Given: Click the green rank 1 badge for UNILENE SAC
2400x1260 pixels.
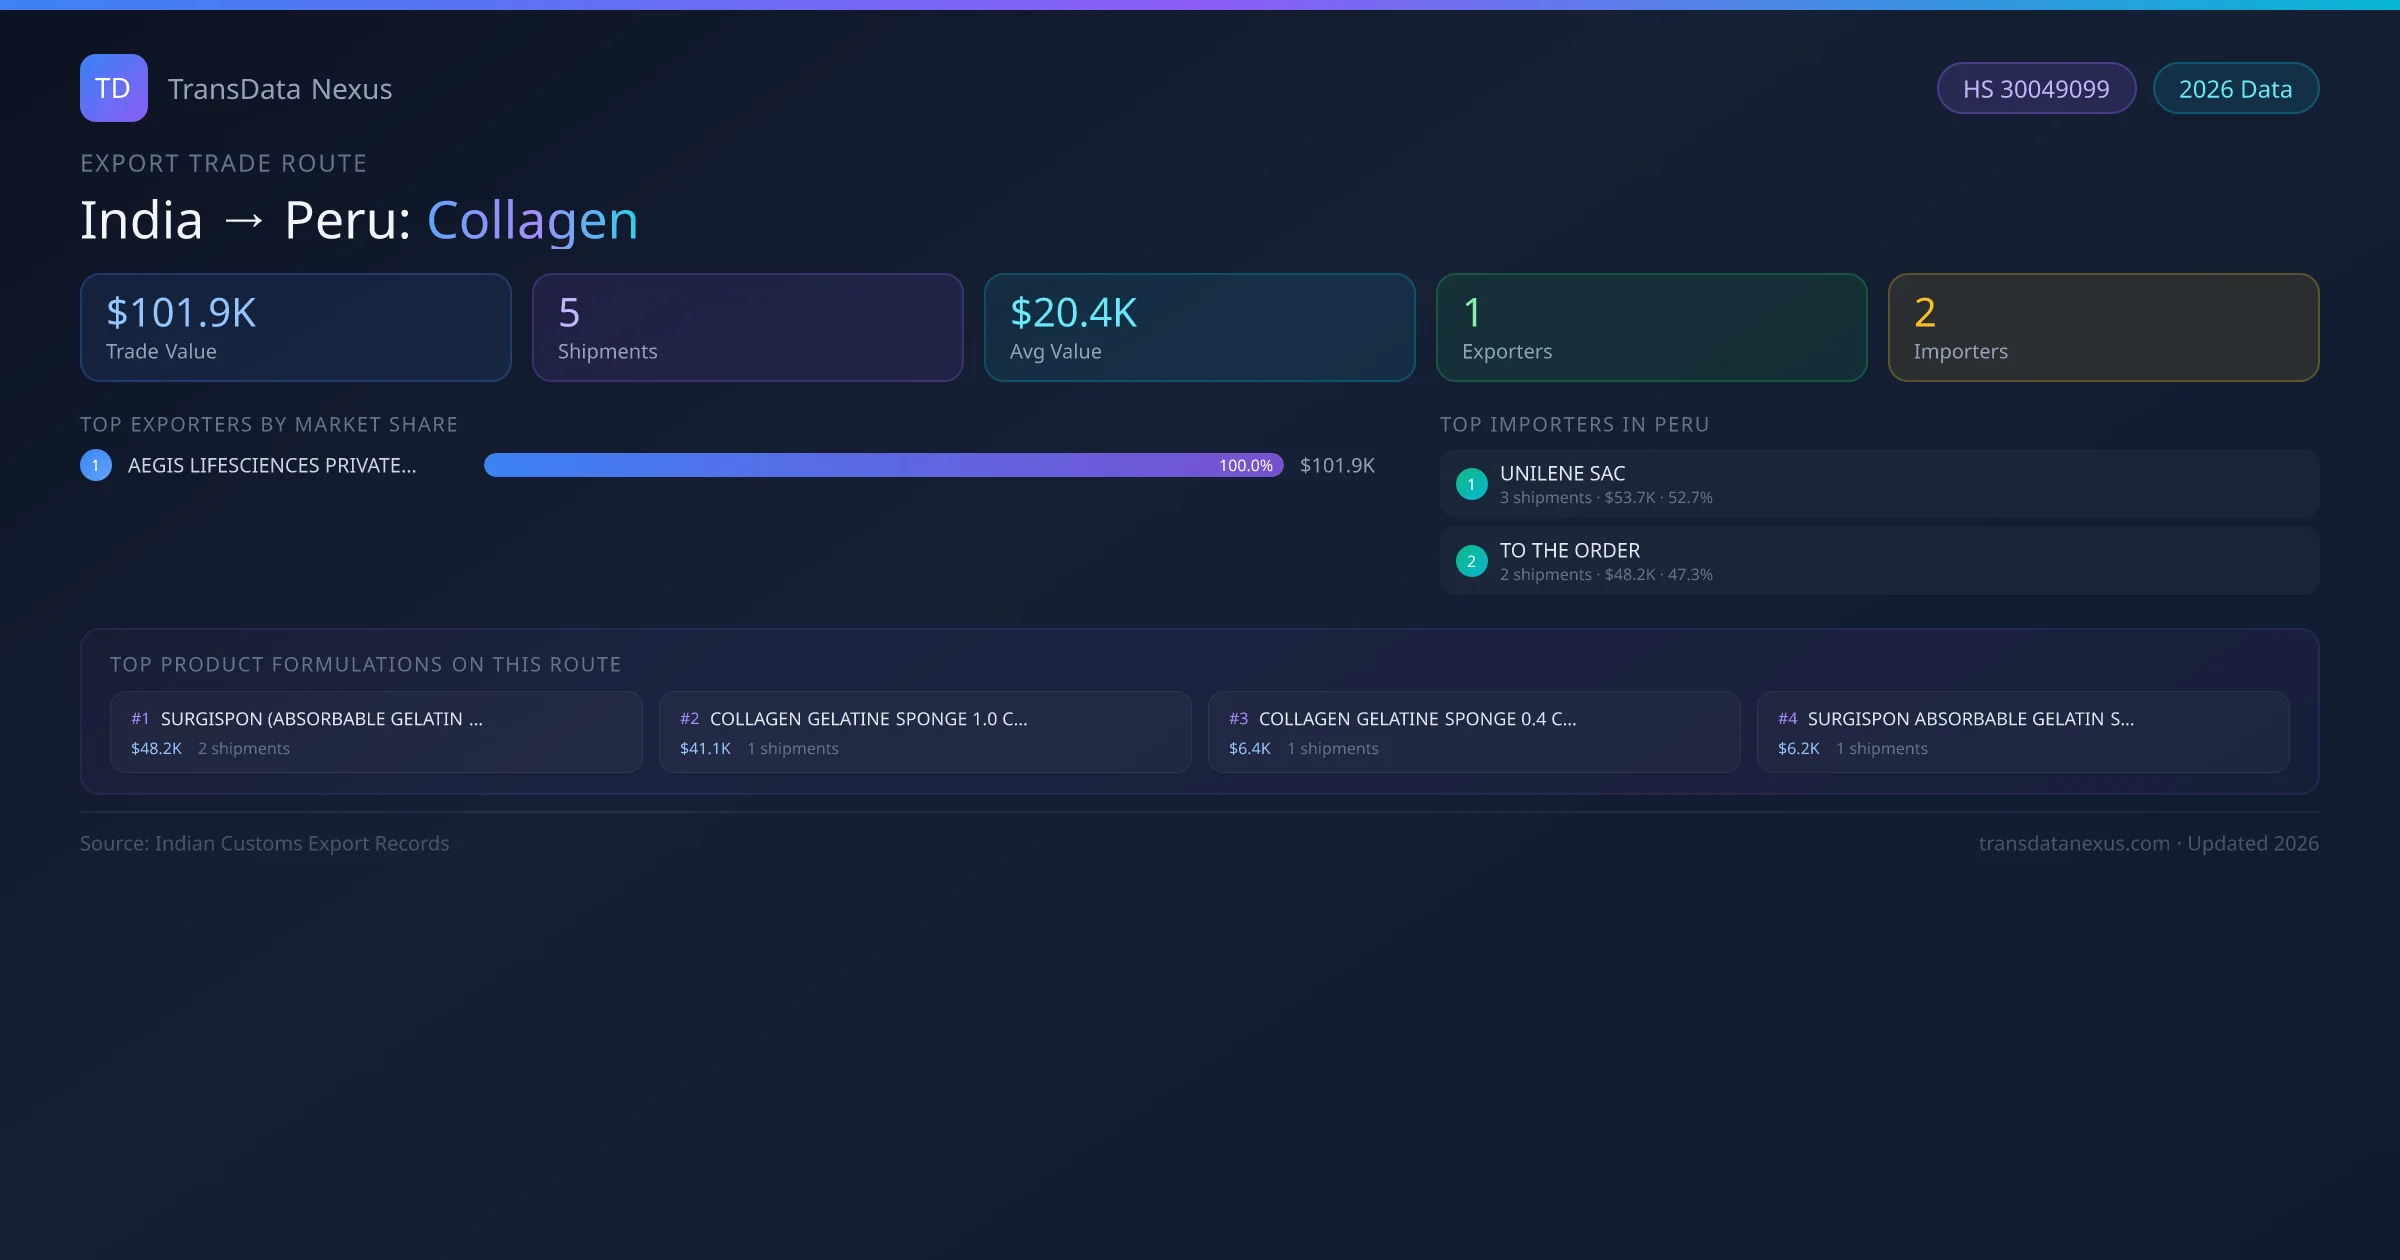Looking at the screenshot, I should point(1471,484).
